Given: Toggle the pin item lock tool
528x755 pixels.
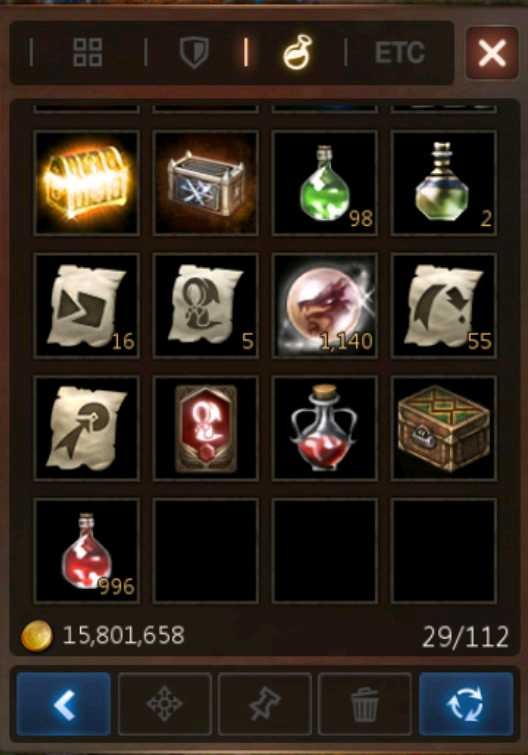Looking at the screenshot, I should 265,704.
